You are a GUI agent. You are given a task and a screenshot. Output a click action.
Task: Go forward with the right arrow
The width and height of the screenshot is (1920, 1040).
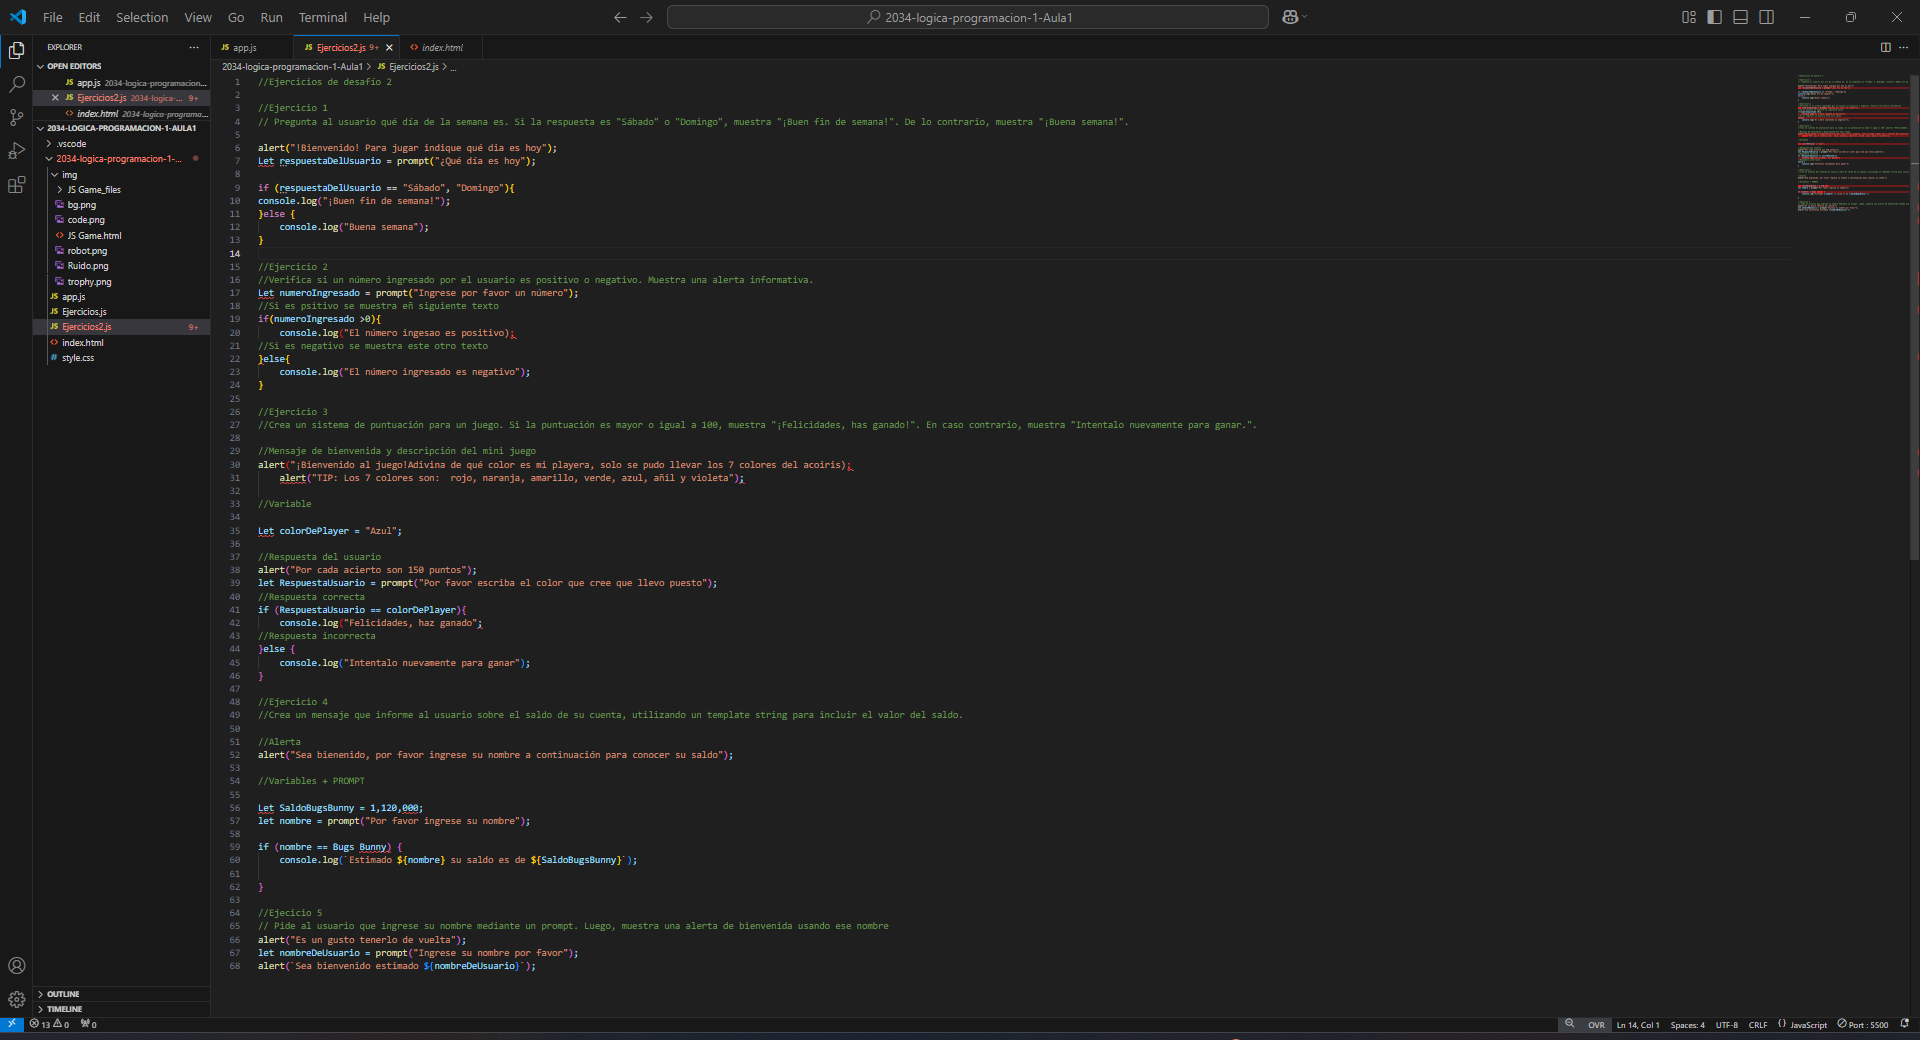pos(646,17)
